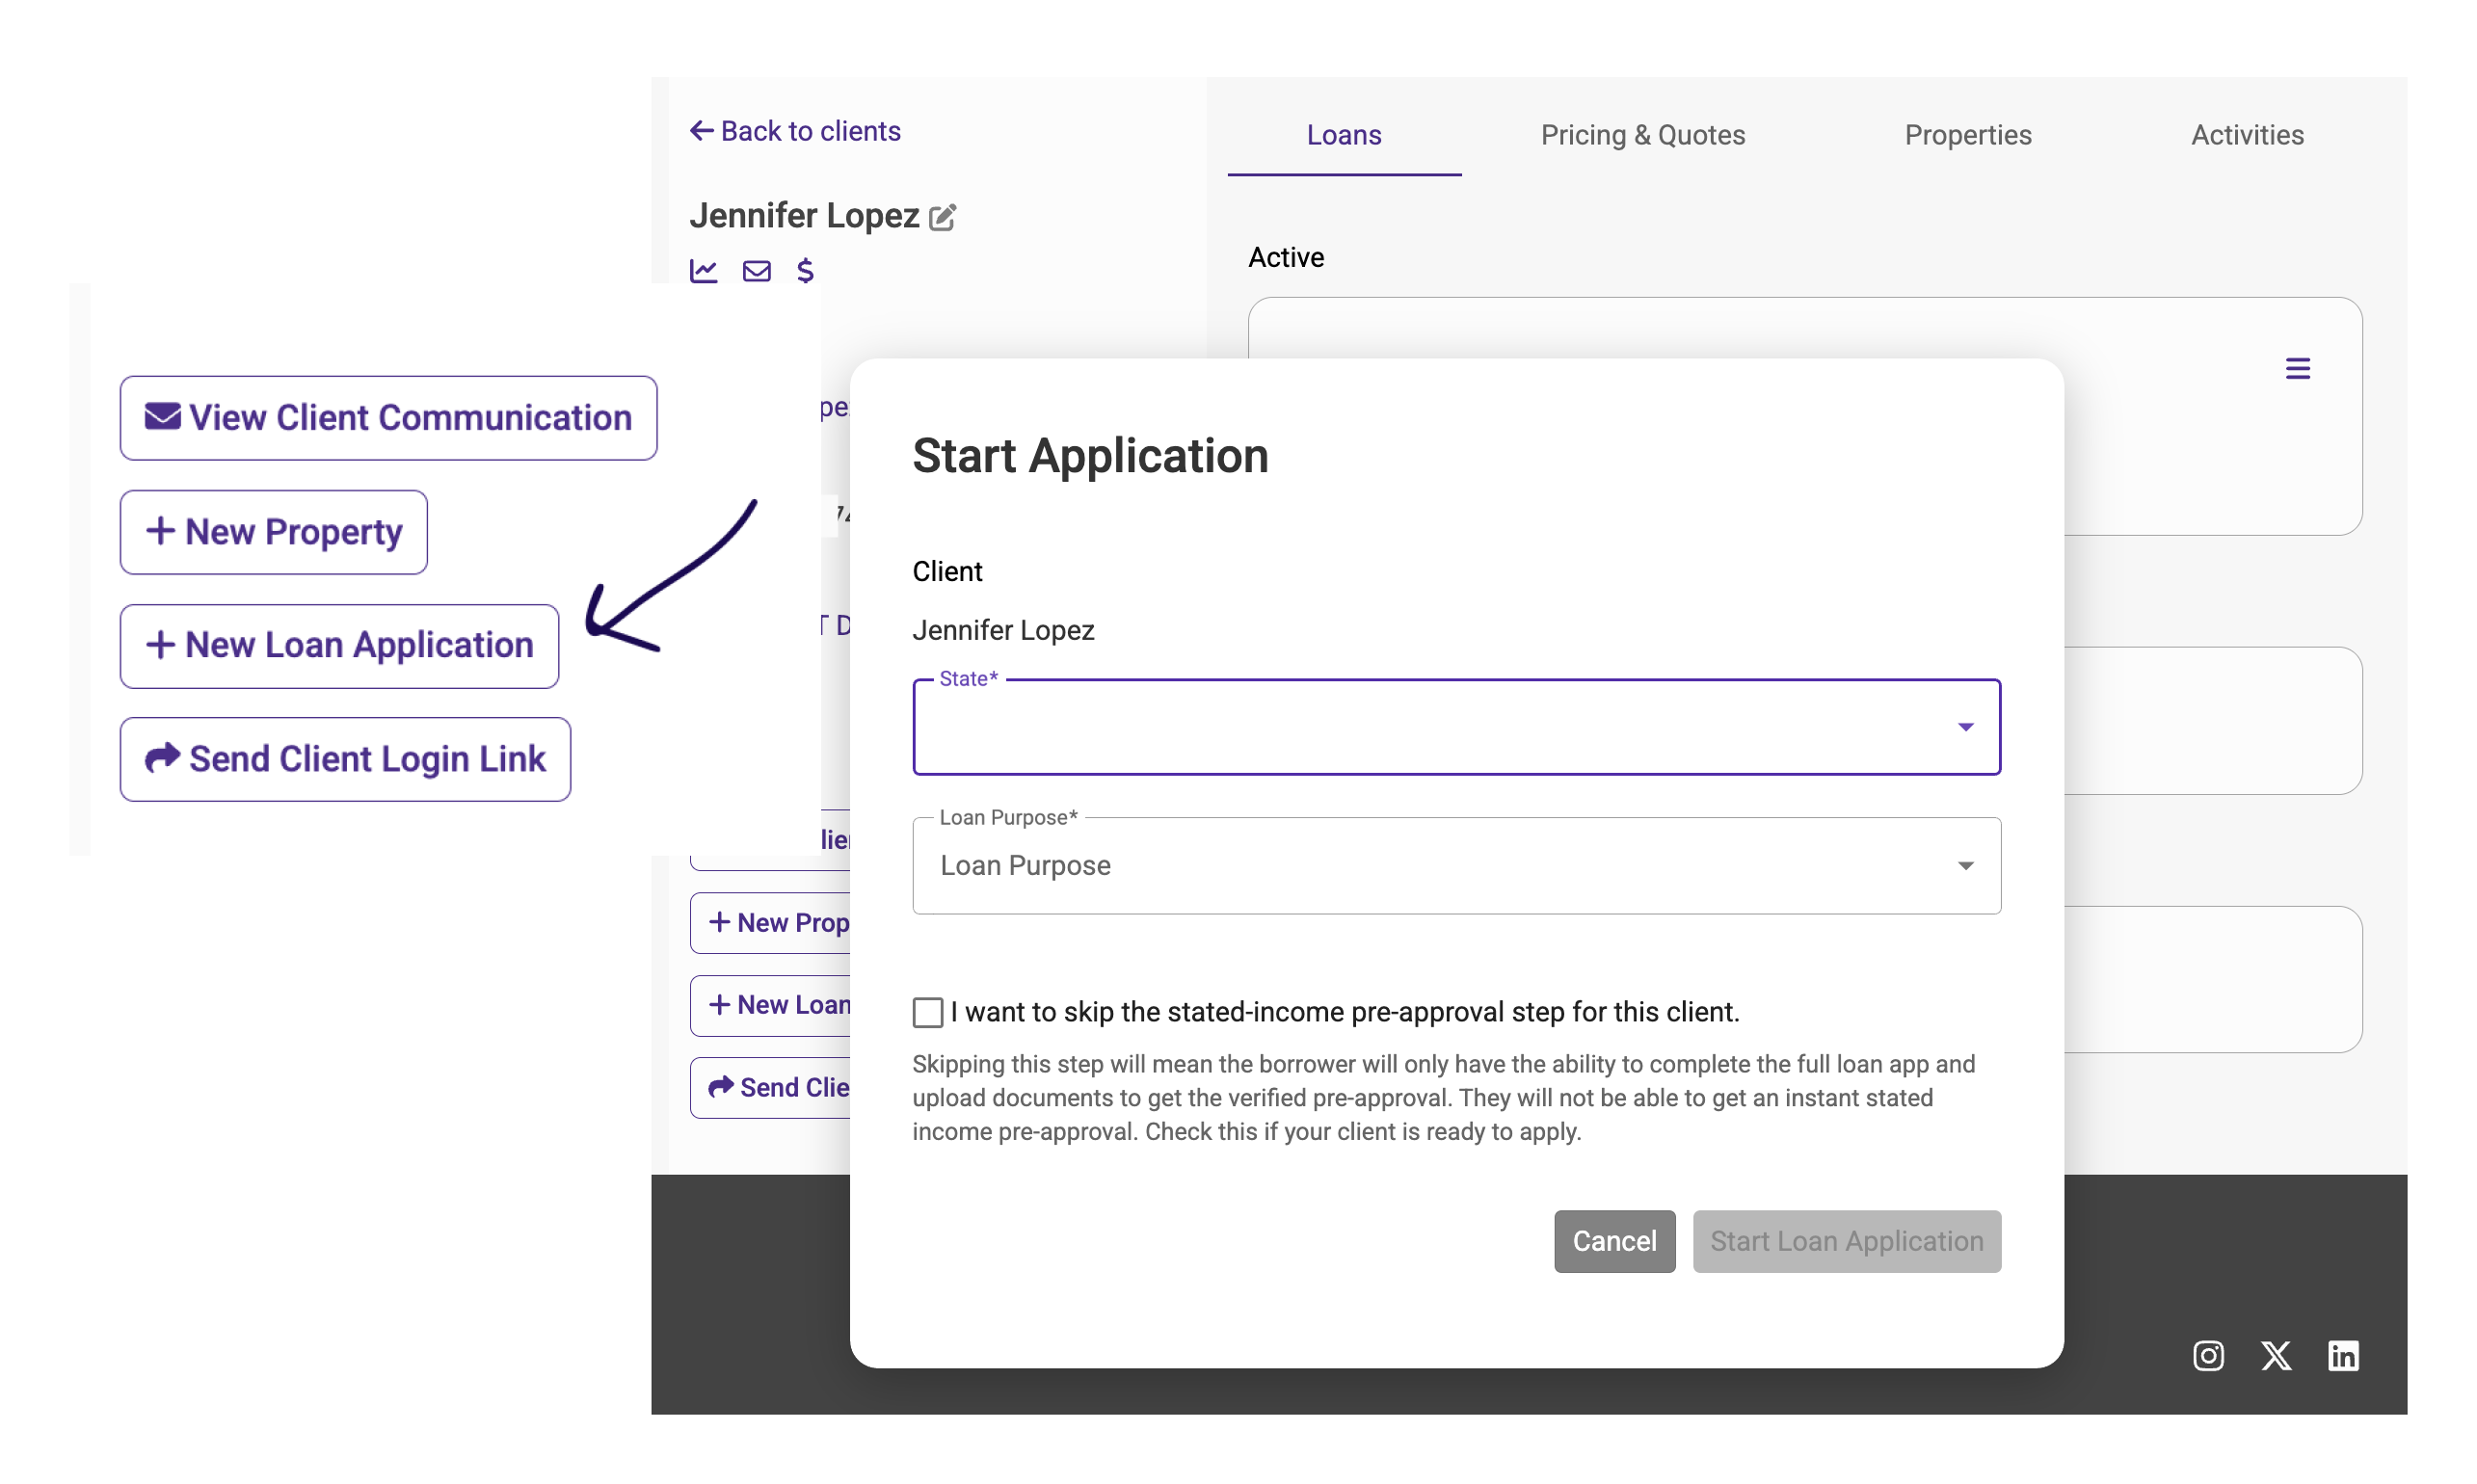The width and height of the screenshot is (2477, 1484).
Task: Open Instagram icon in footer
Action: 2208,1356
